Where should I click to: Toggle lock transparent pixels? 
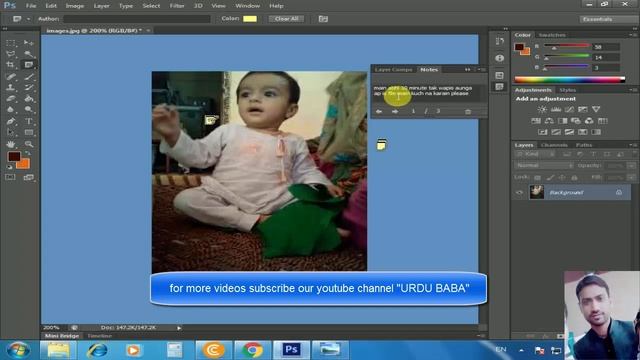click(x=538, y=178)
